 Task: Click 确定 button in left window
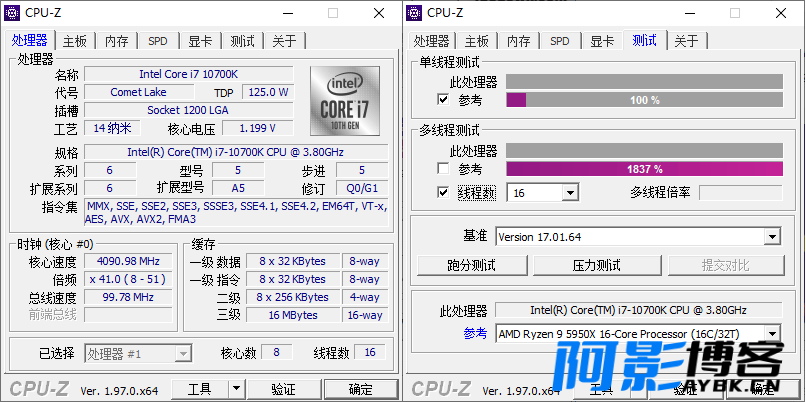click(x=361, y=389)
